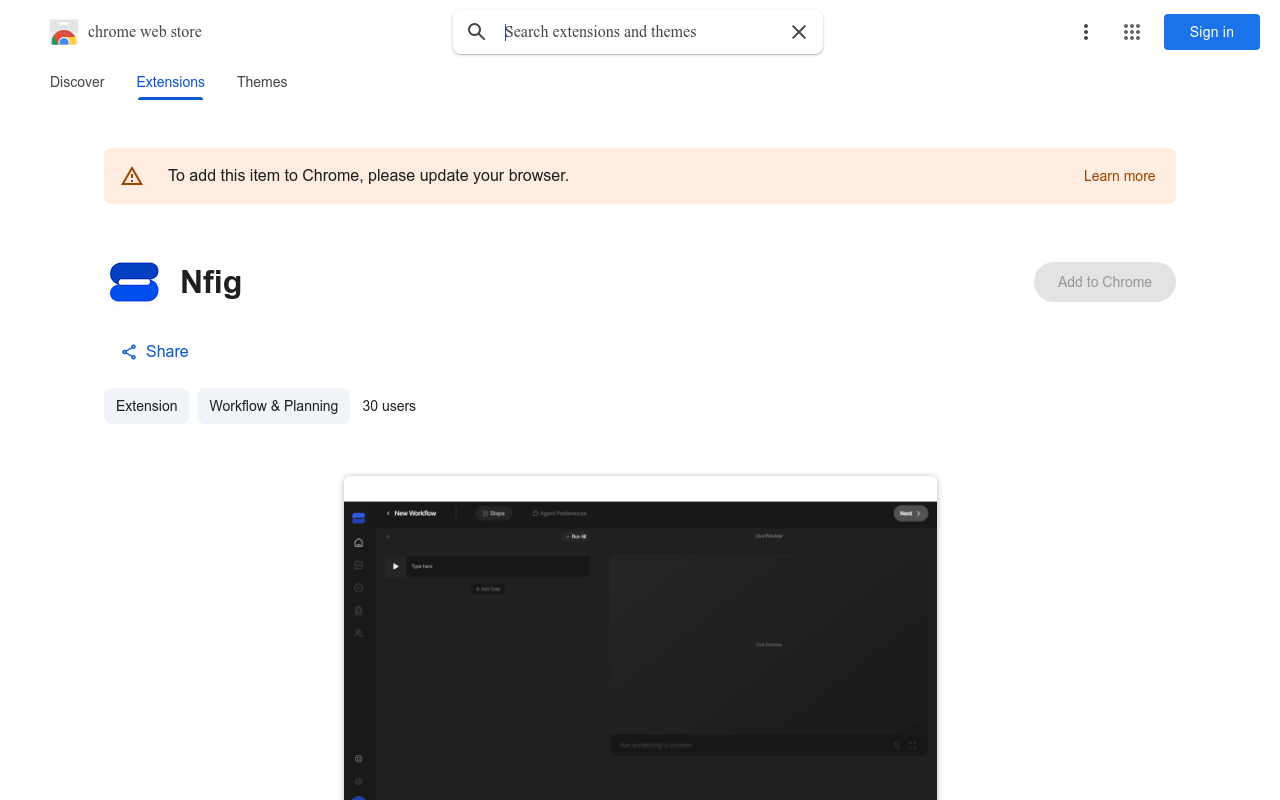The width and height of the screenshot is (1280, 800).
Task: Click the Learn more link in the warning banner
Action: (x=1119, y=176)
